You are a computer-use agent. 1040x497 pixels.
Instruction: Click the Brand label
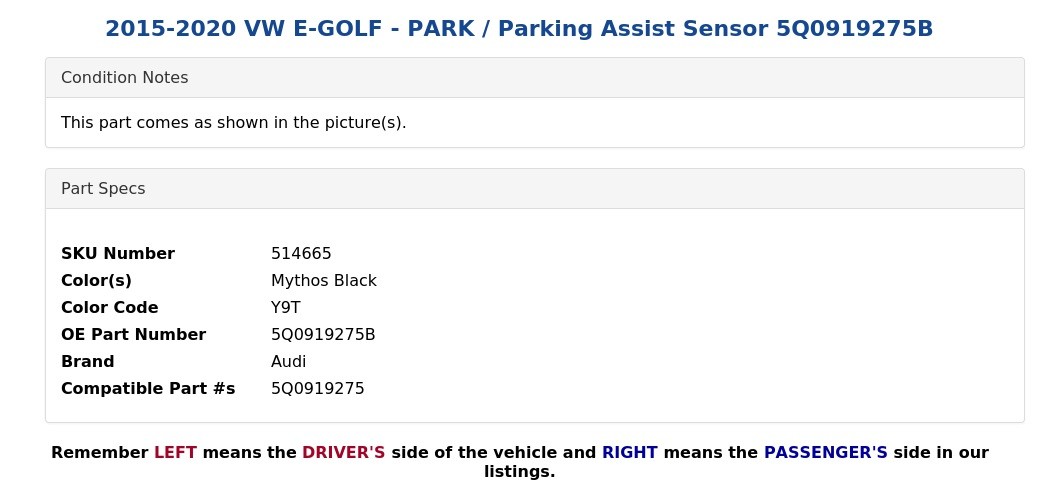click(x=88, y=362)
